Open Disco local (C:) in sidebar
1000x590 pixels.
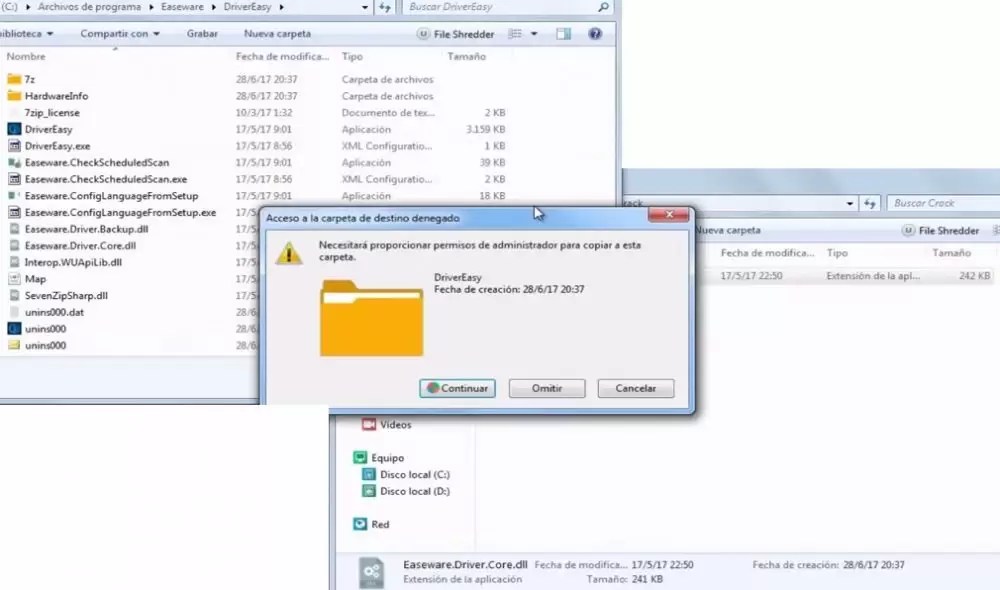point(415,475)
